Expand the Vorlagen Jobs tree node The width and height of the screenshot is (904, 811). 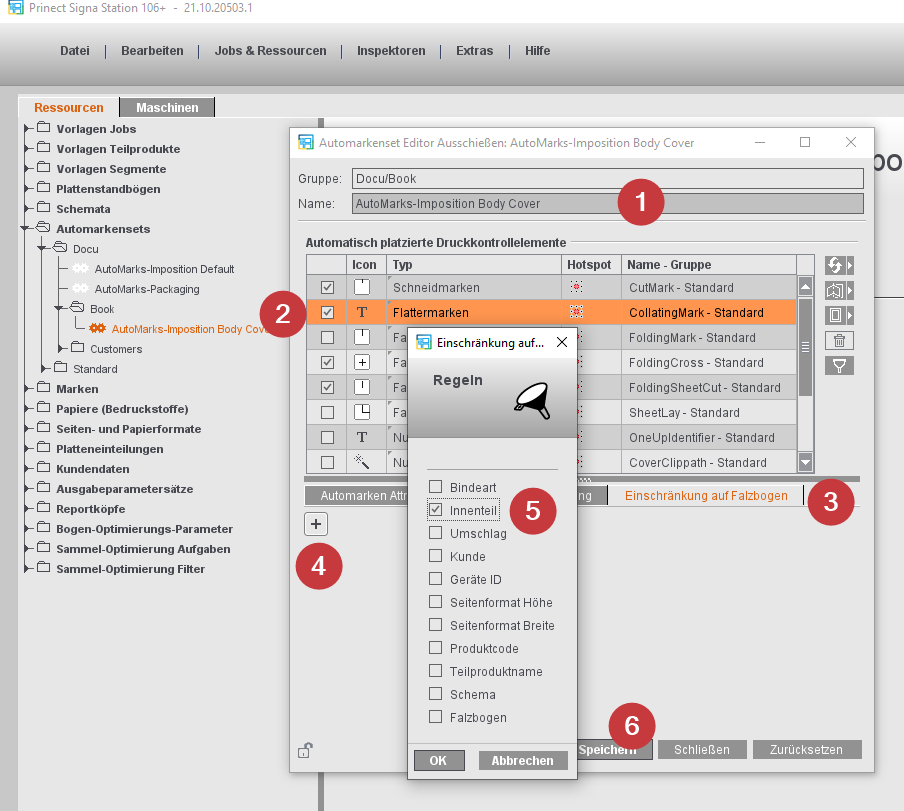(x=27, y=129)
